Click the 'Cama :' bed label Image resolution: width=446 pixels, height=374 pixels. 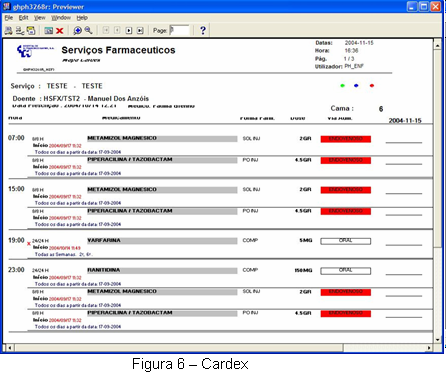(x=342, y=108)
